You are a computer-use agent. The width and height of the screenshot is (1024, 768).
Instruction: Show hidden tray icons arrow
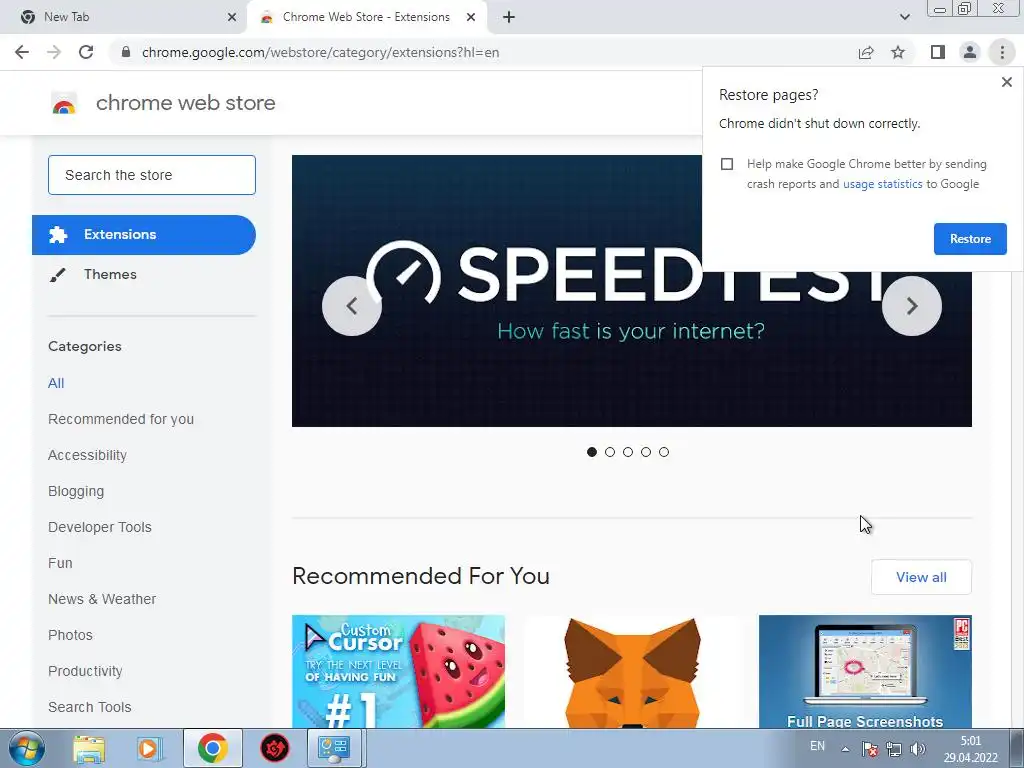click(x=845, y=749)
